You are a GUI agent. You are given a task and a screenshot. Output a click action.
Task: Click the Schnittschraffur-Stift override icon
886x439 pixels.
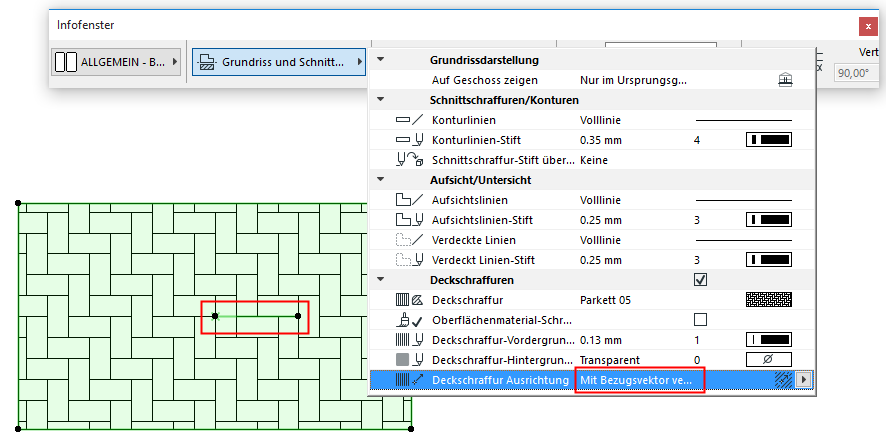click(409, 160)
